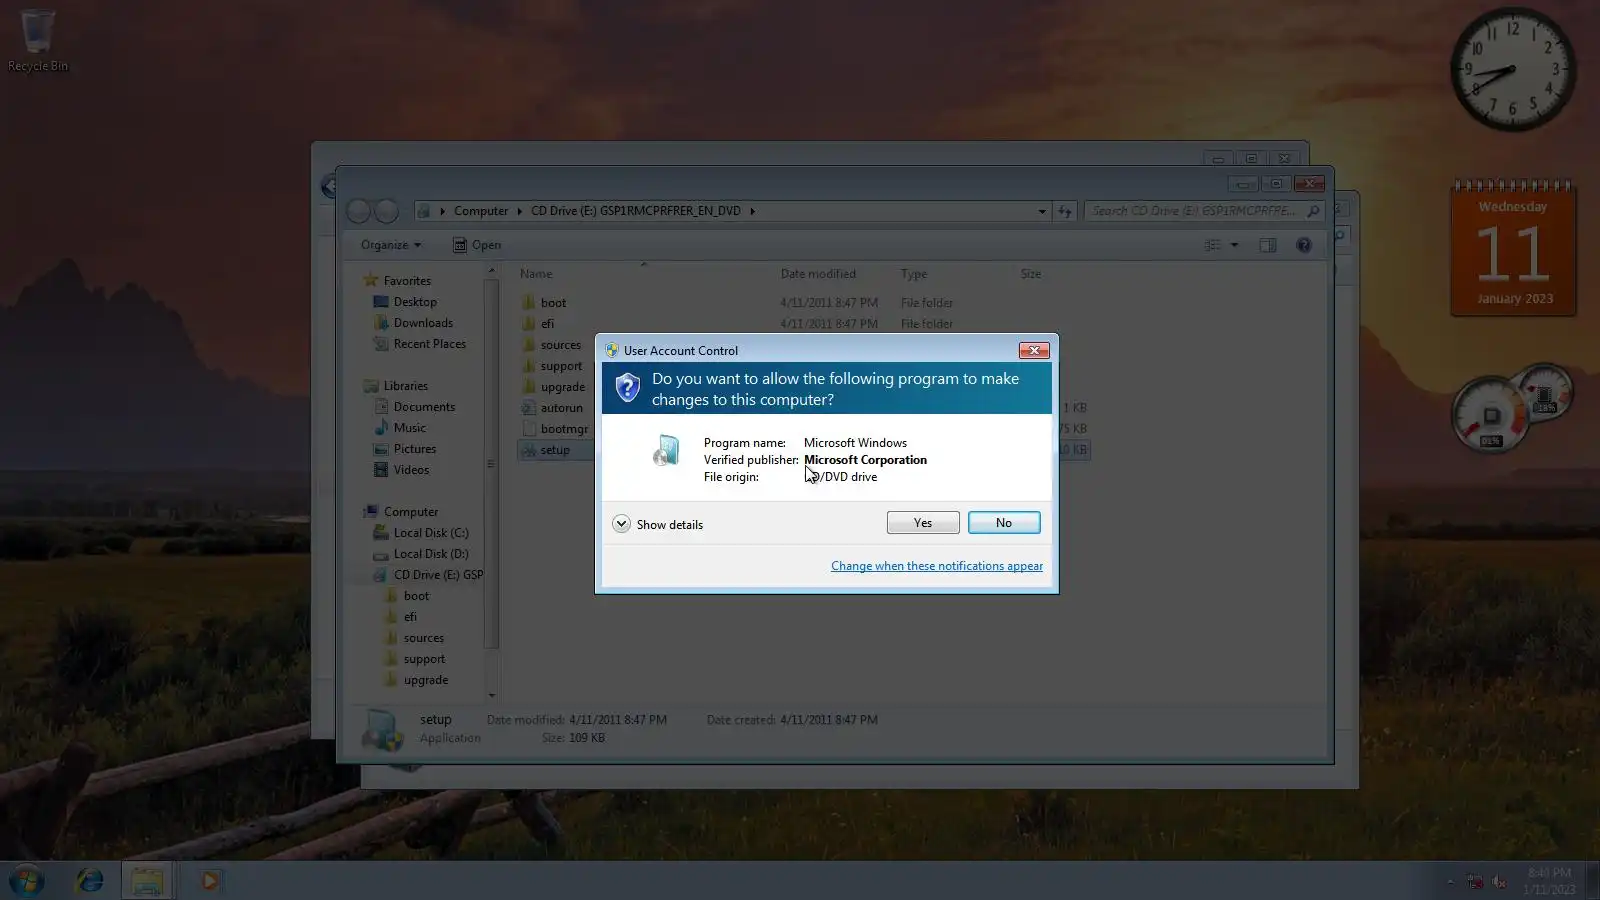Open the Organize menu
Image resolution: width=1600 pixels, height=900 pixels.
point(391,245)
